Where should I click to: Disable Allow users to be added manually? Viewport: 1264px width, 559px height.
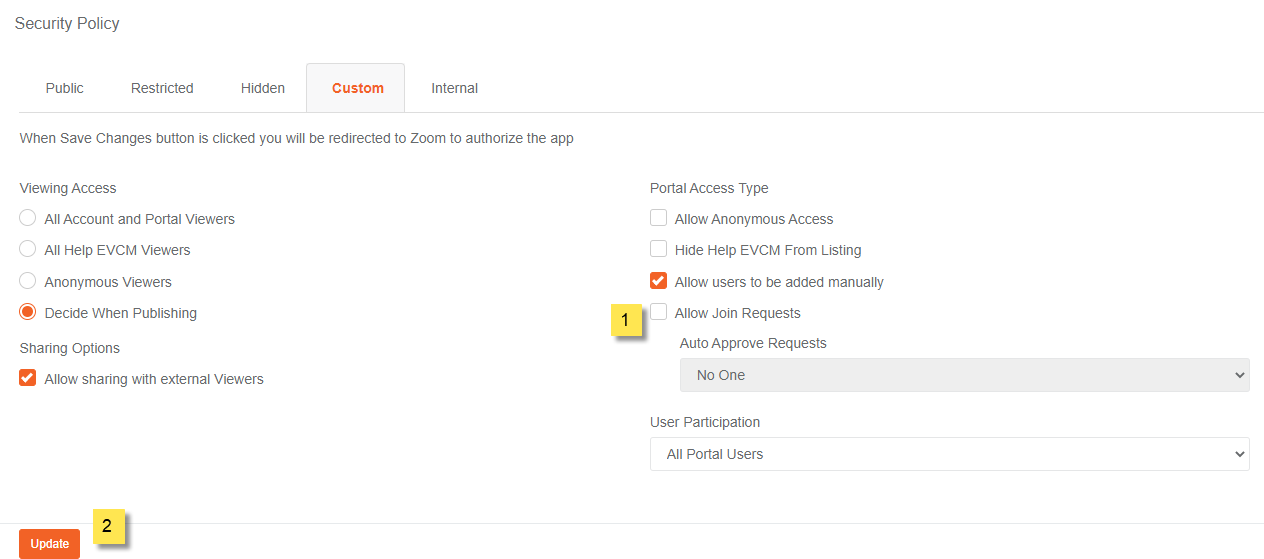658,281
